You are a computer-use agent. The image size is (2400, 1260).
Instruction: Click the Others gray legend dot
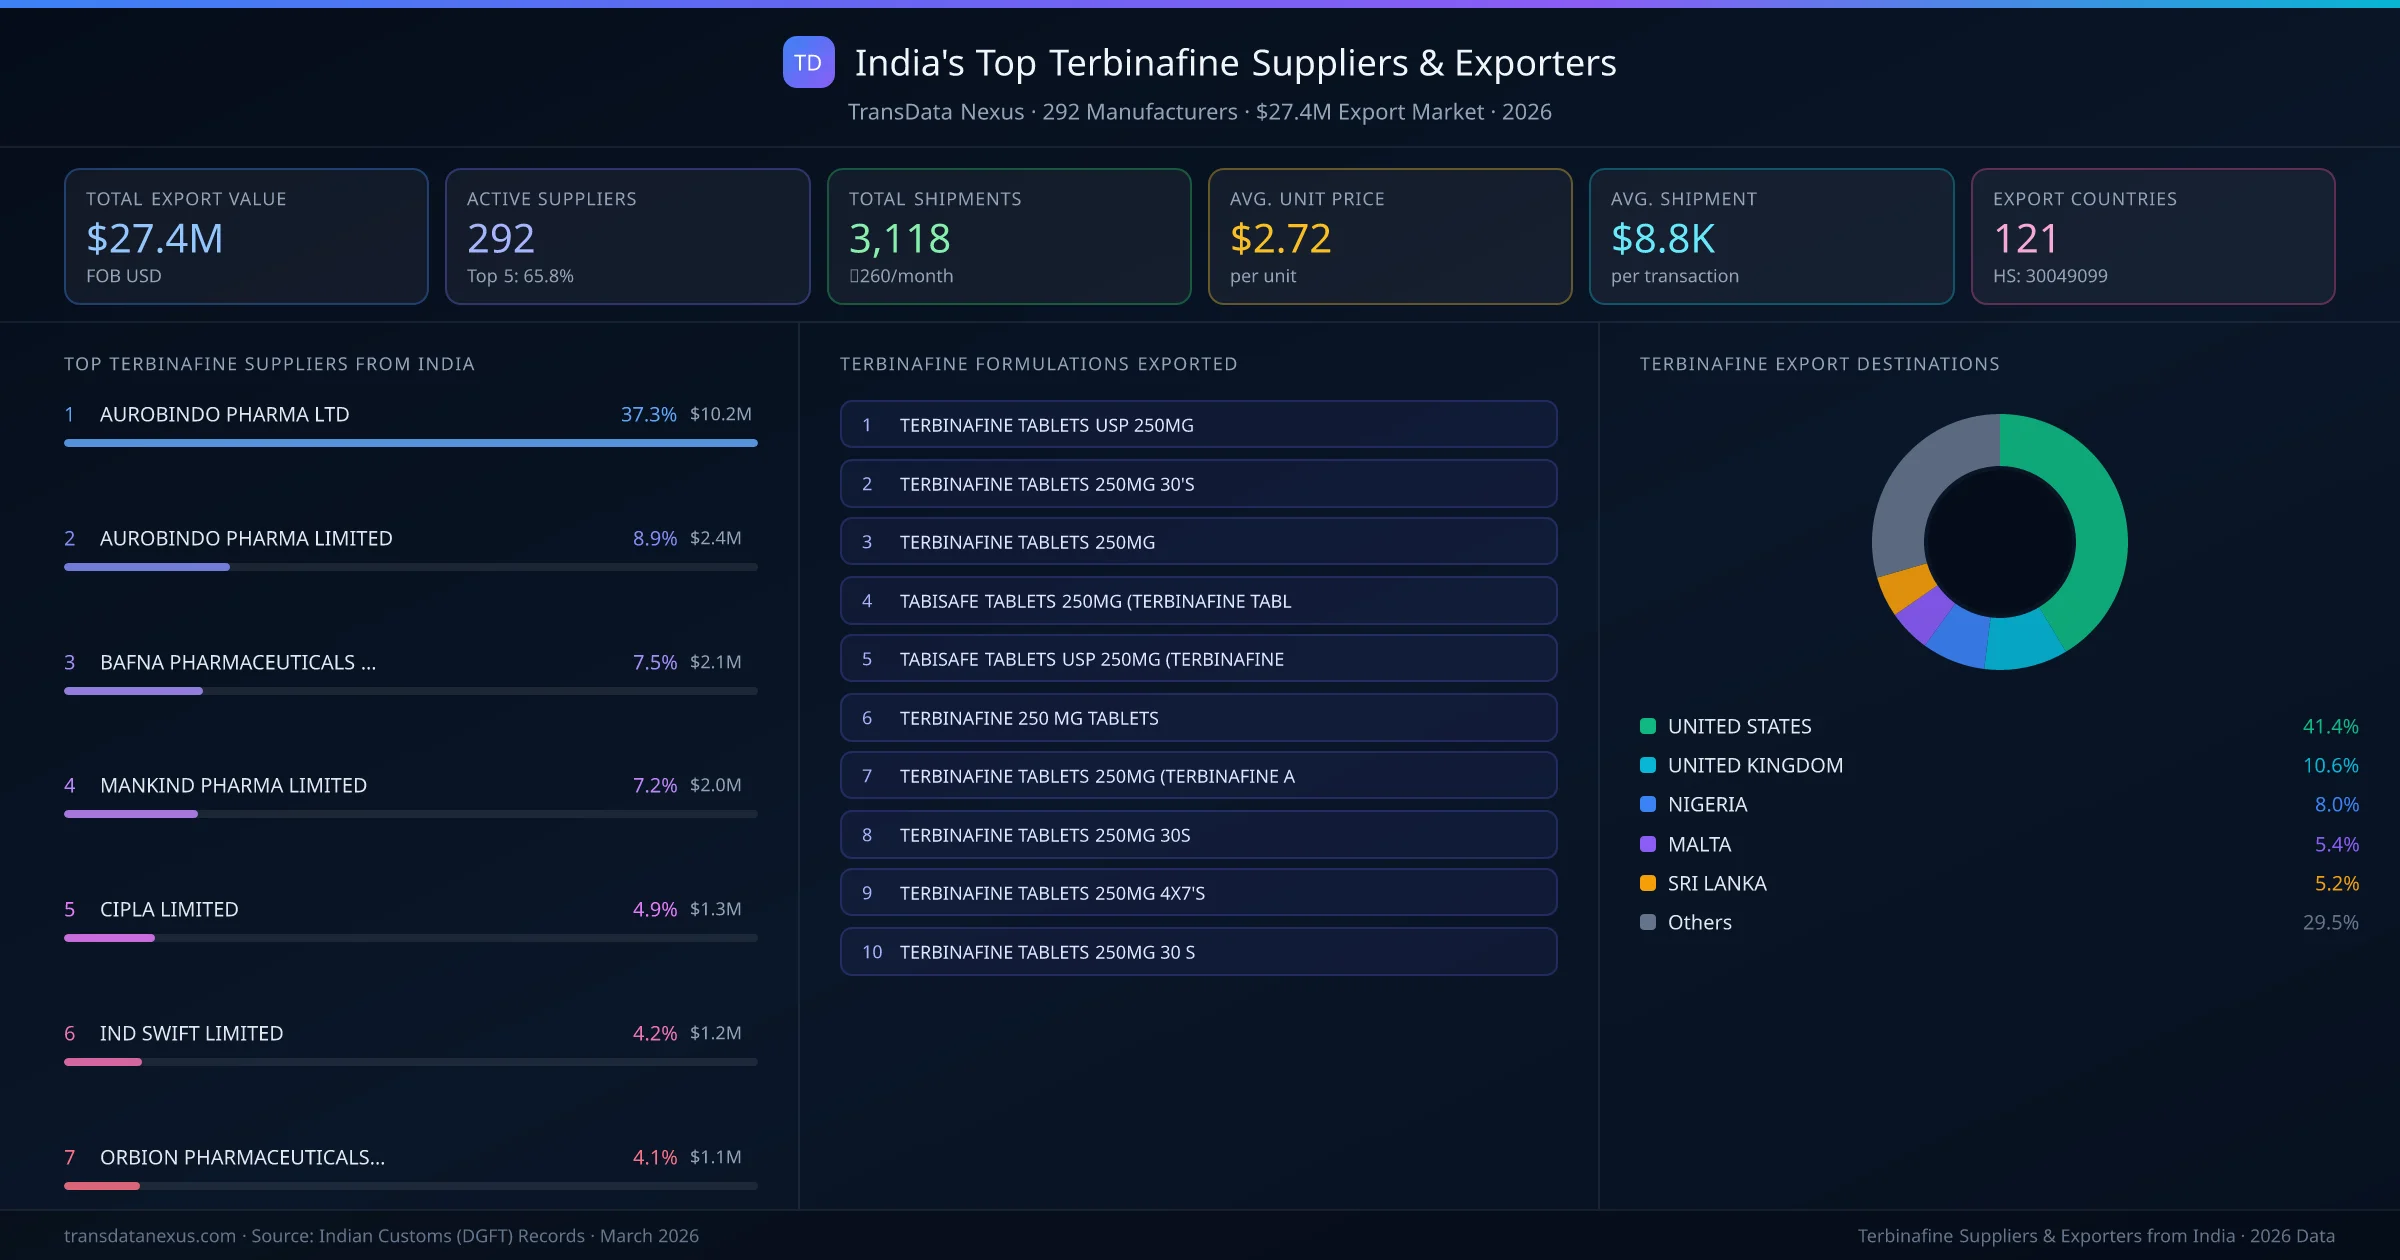pyautogui.click(x=1648, y=922)
